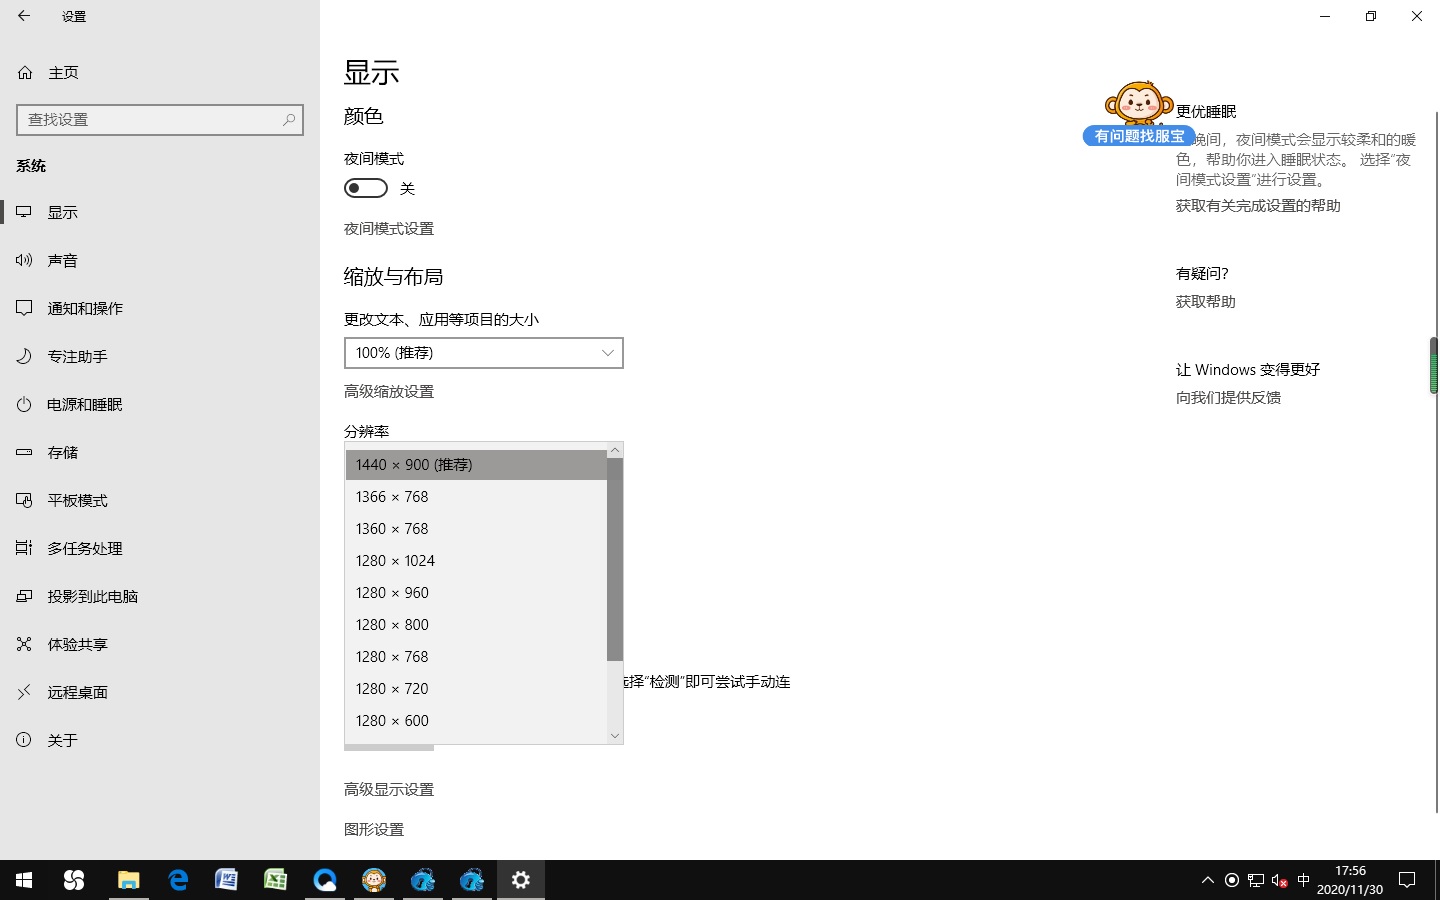Choose 1366 × 768 resolution
The image size is (1440, 900).
pos(476,497)
